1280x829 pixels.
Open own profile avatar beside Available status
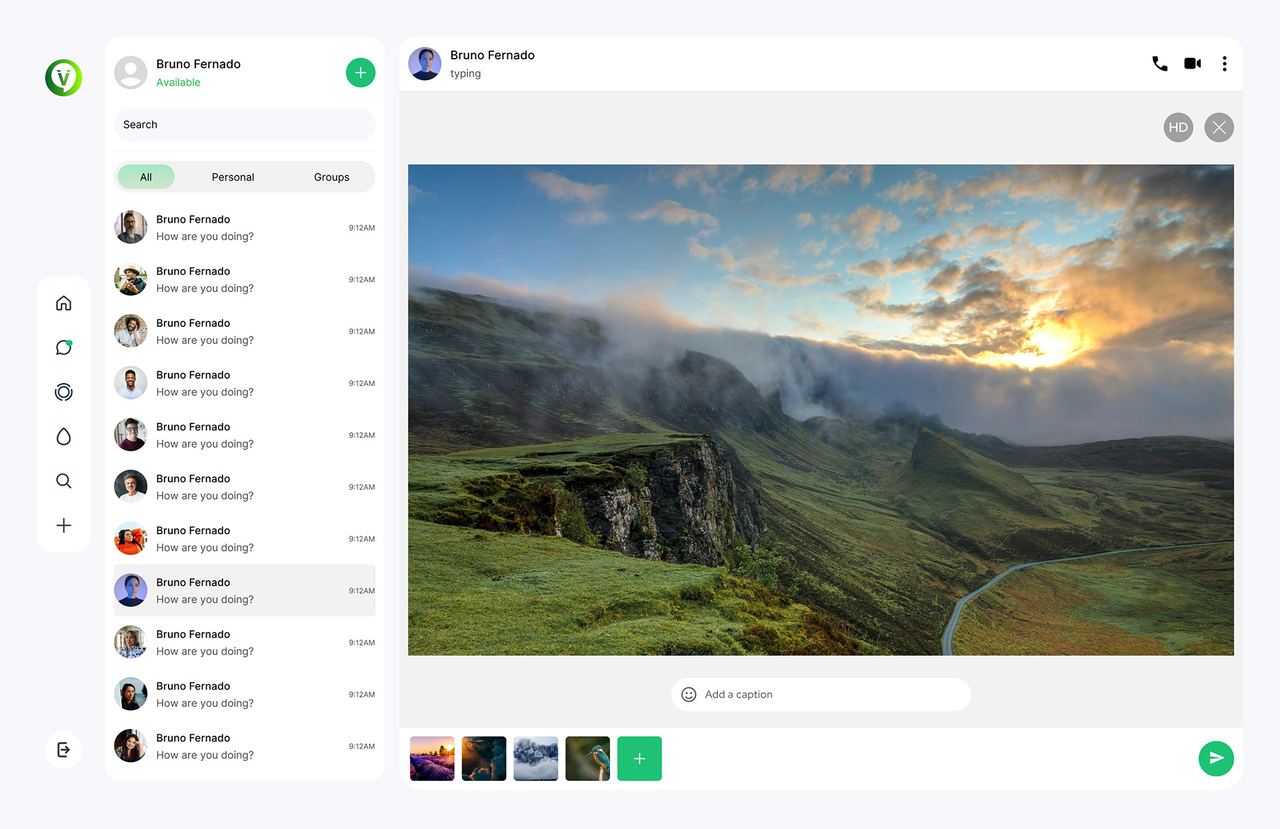[x=131, y=73]
